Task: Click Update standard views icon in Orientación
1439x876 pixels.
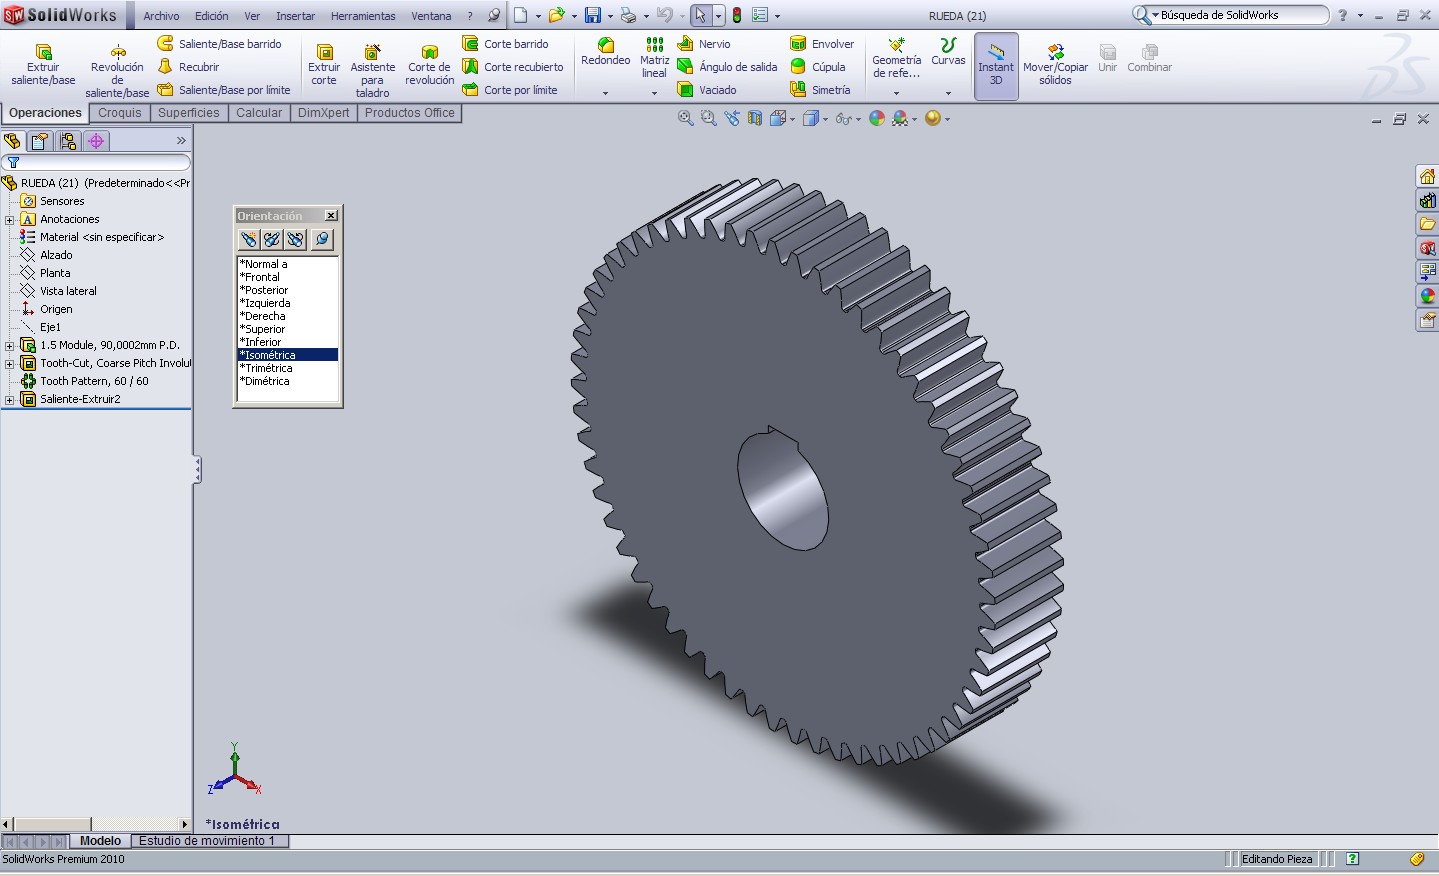Action: click(x=271, y=239)
